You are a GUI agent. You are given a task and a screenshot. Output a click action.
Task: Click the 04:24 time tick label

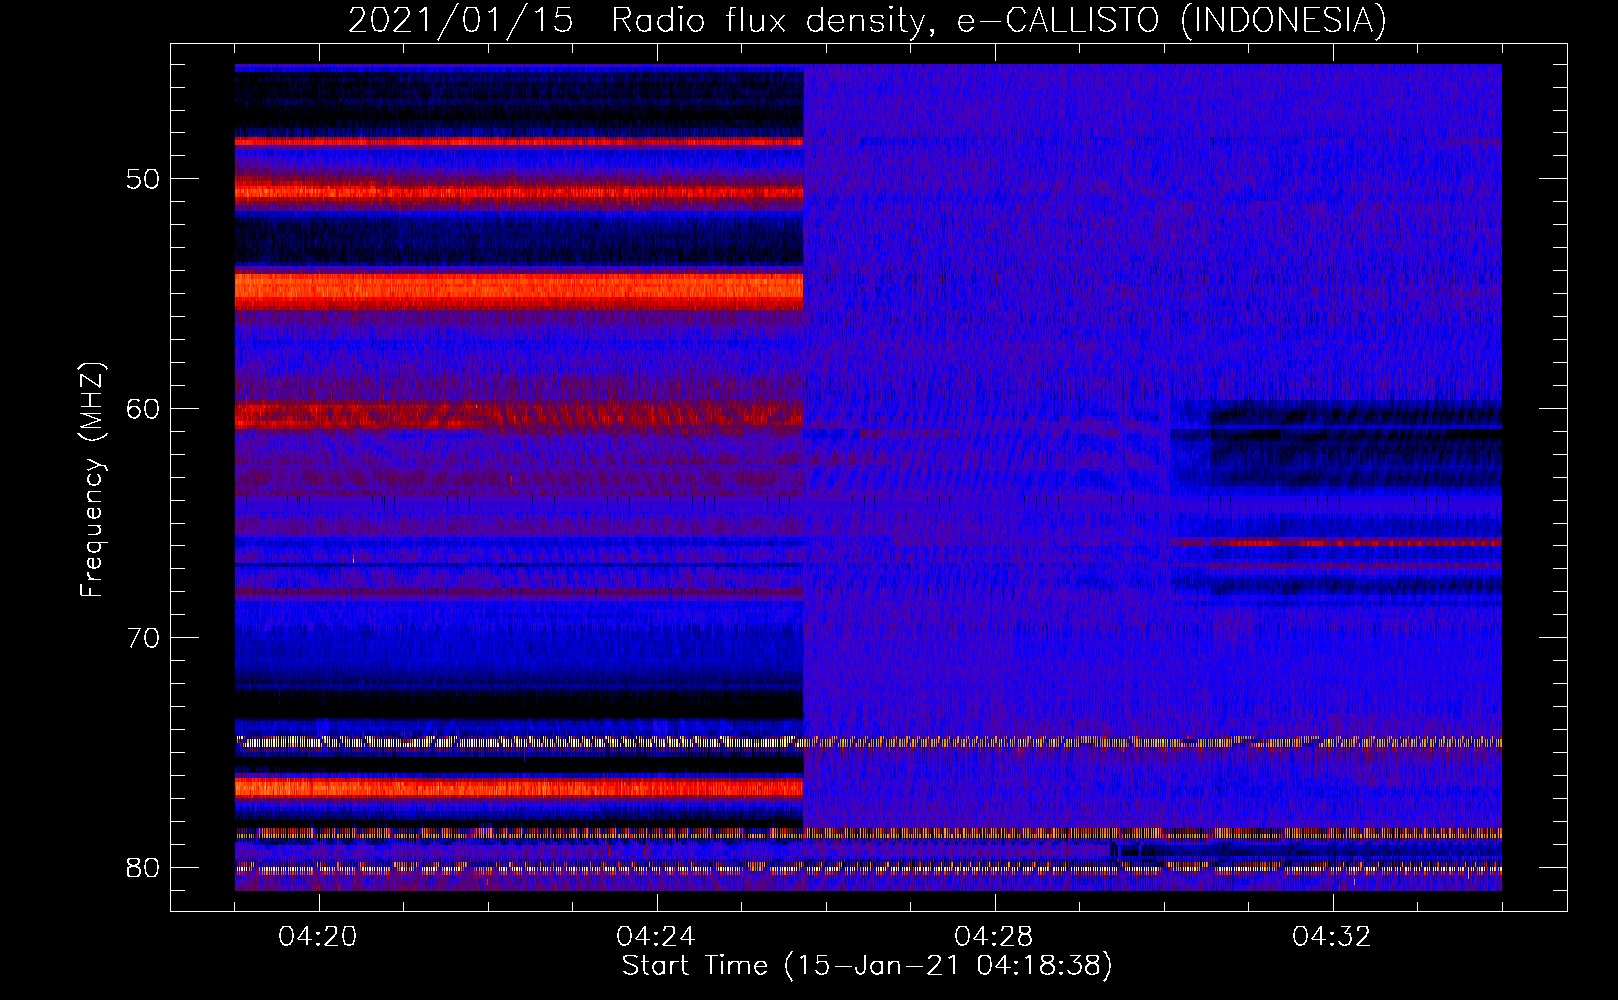point(656,937)
